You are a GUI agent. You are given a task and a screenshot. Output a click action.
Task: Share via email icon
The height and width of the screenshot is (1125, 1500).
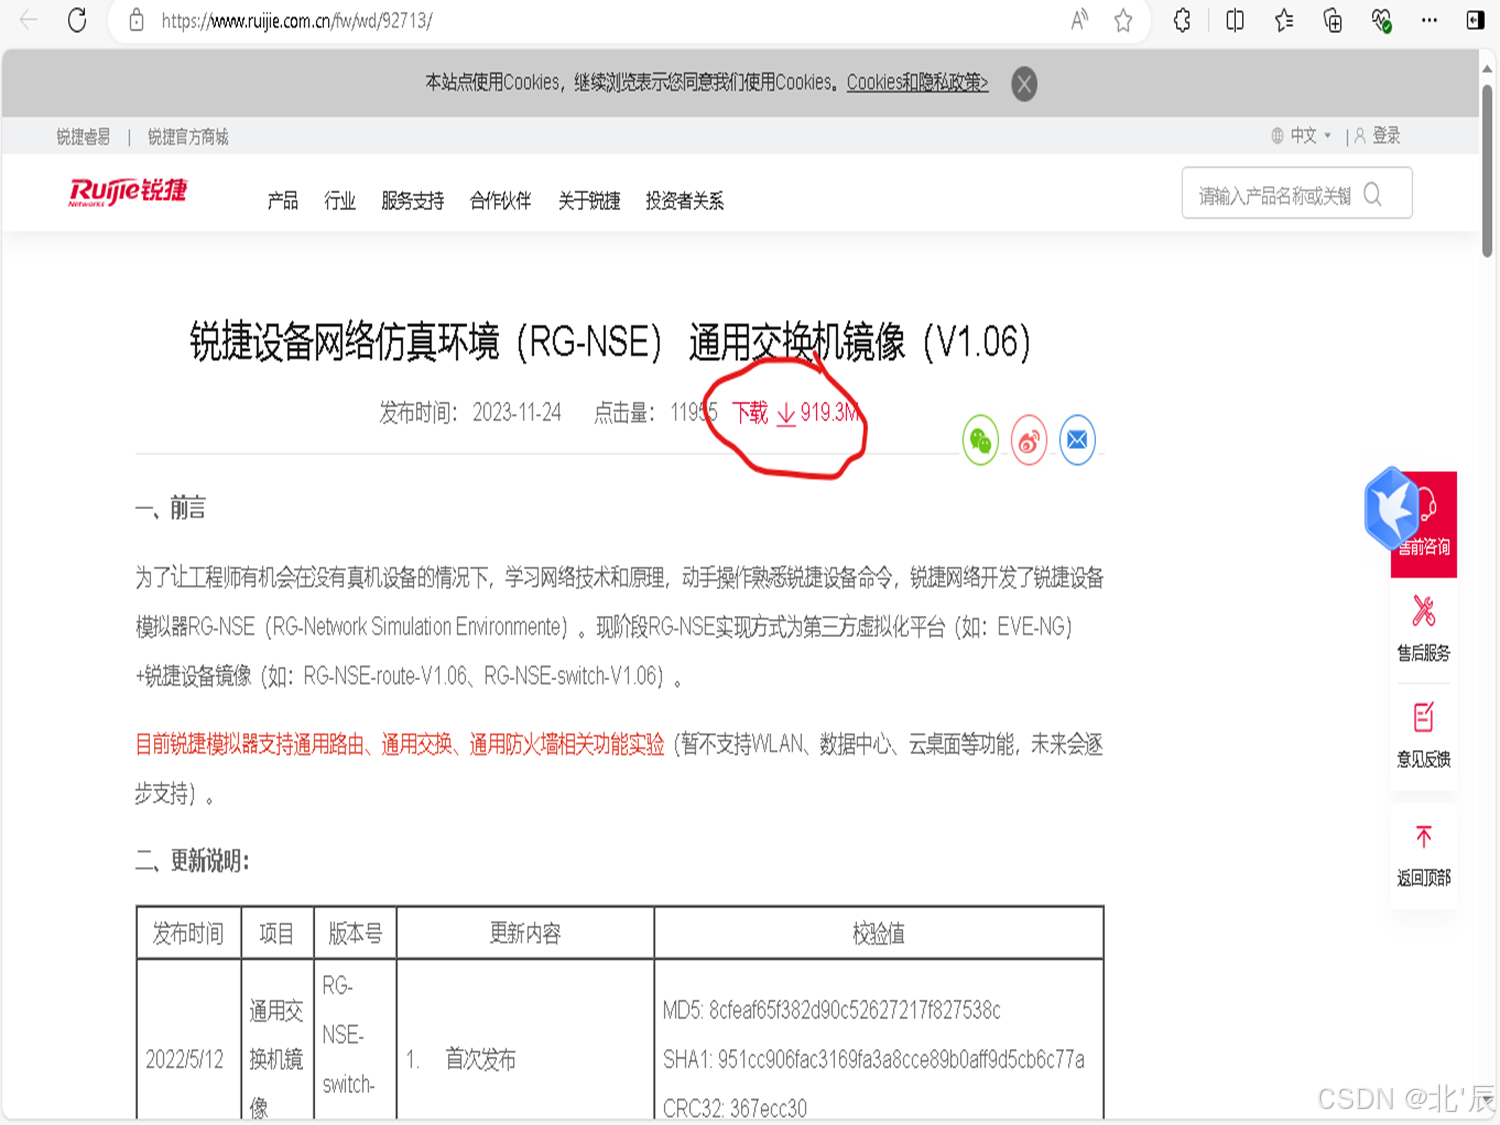pyautogui.click(x=1077, y=440)
